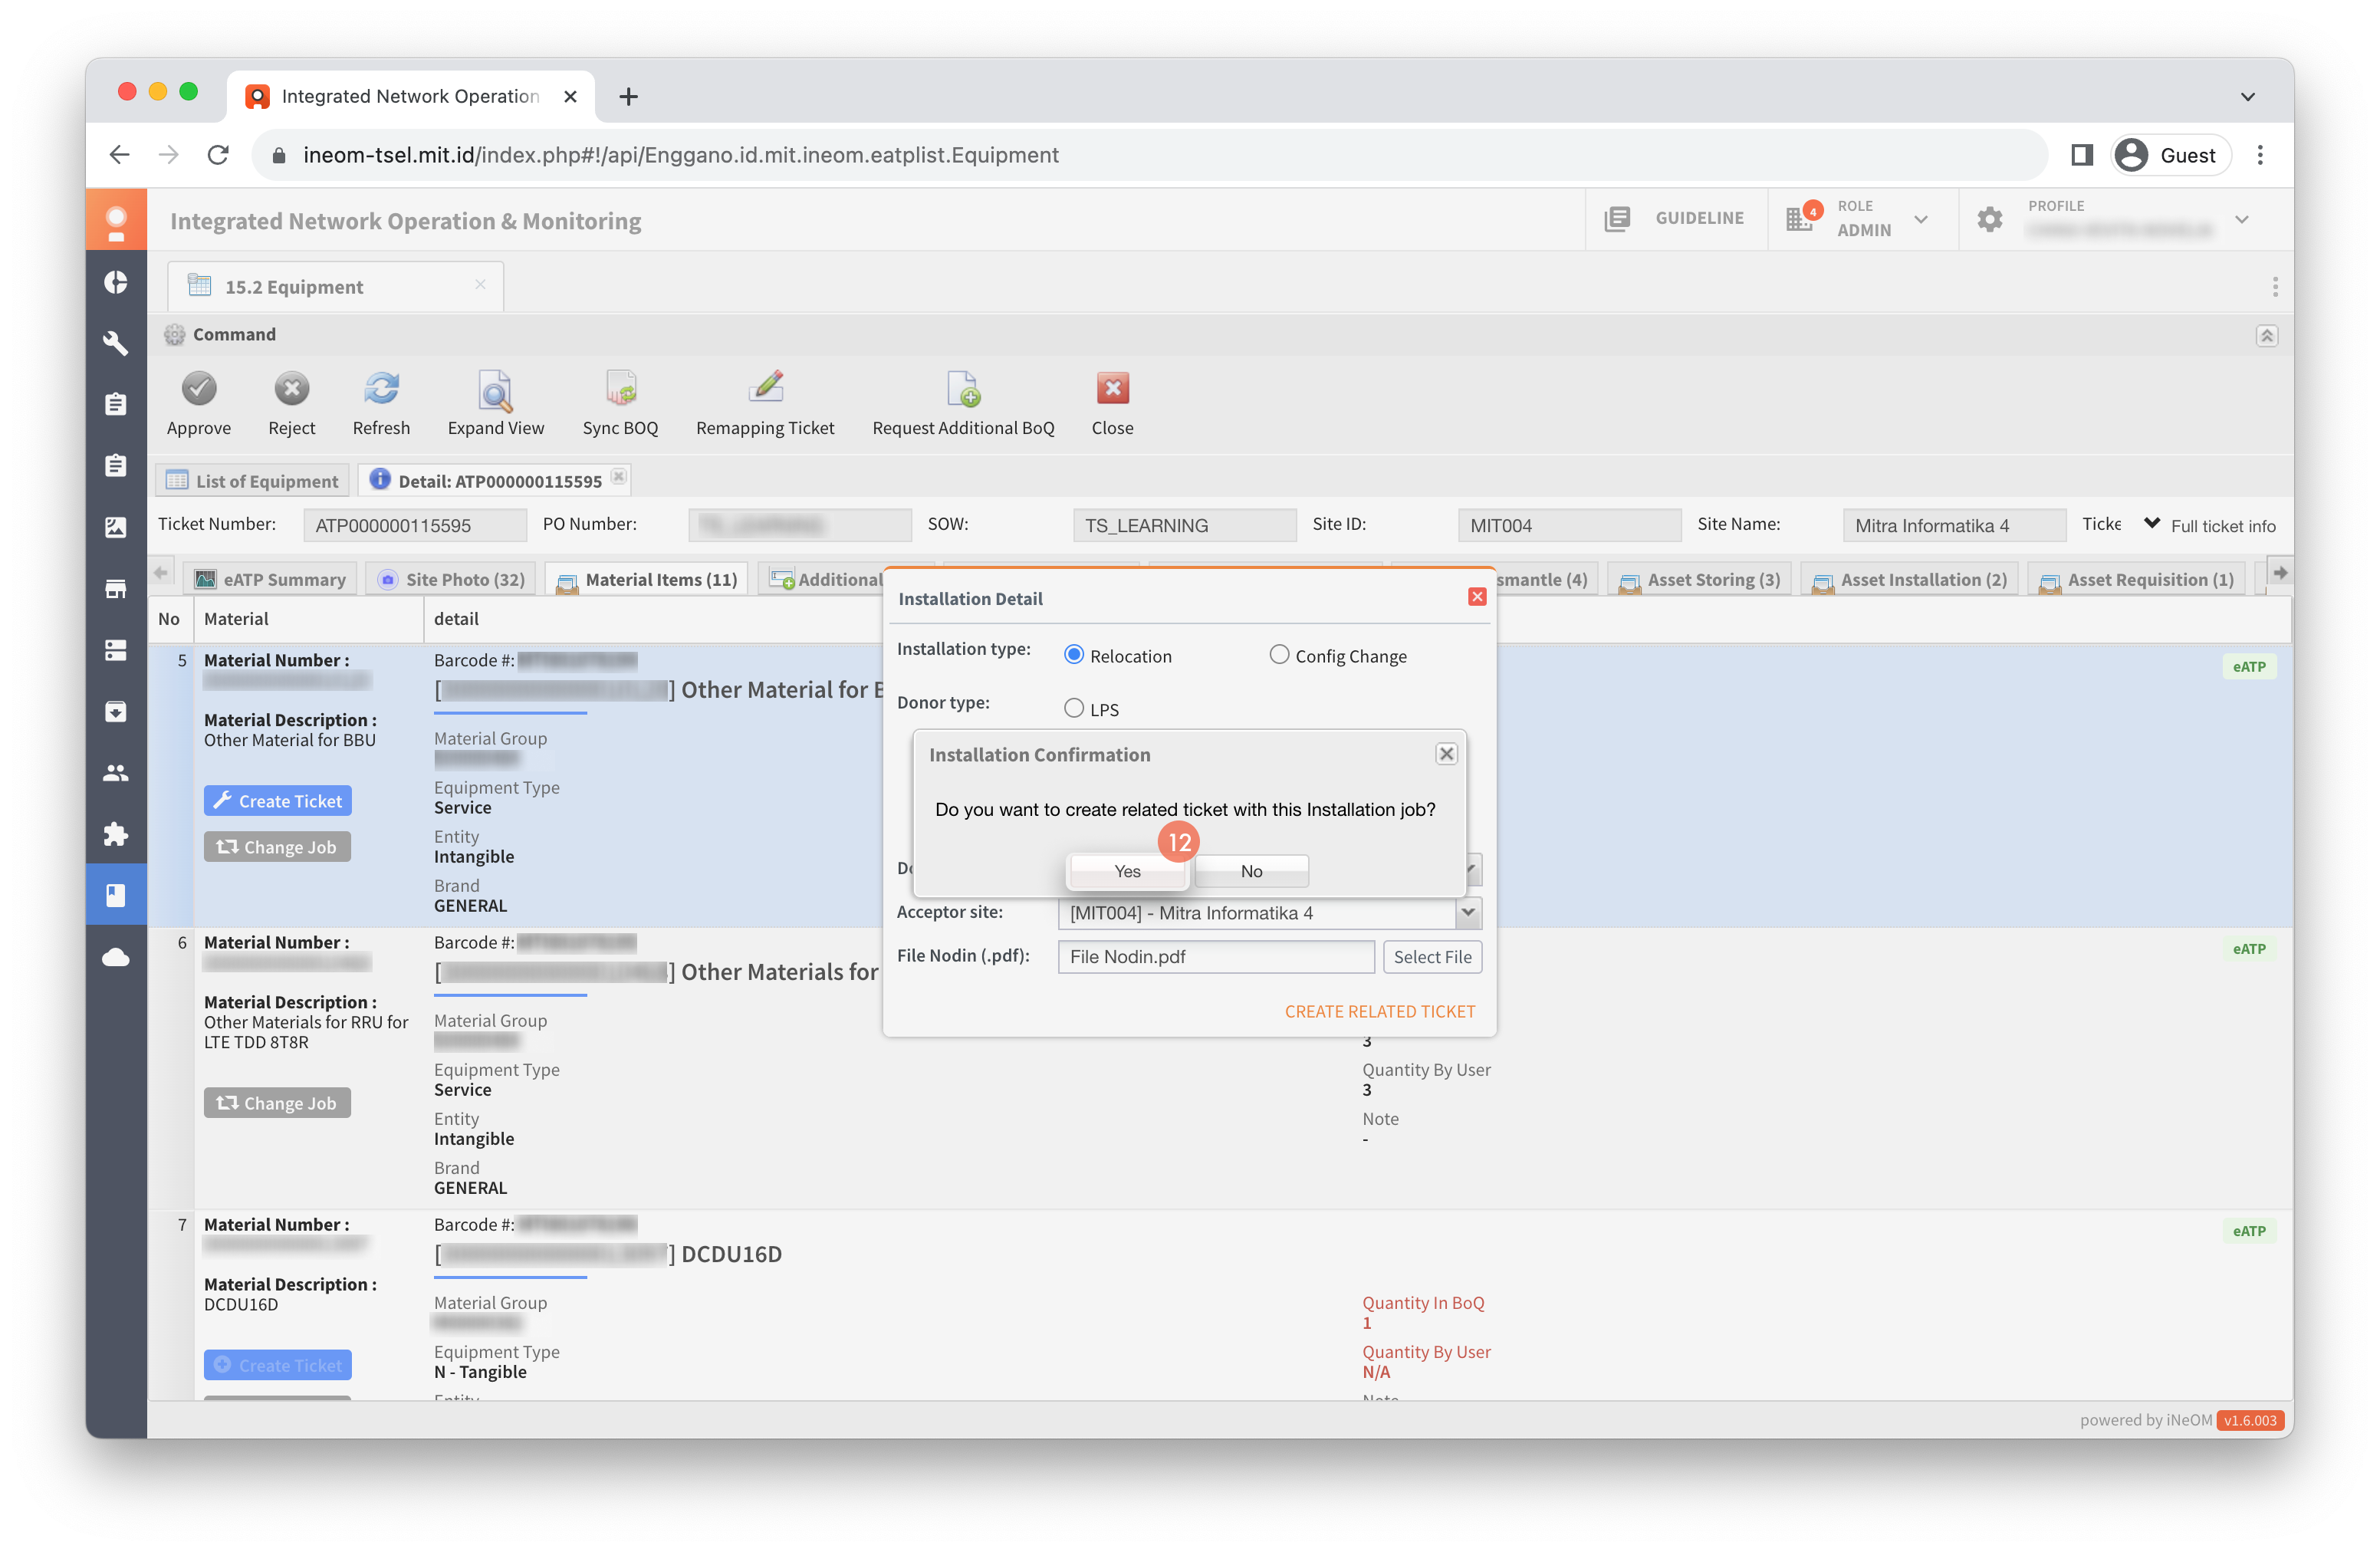Click the File Nodin.pdf input field

click(1215, 956)
